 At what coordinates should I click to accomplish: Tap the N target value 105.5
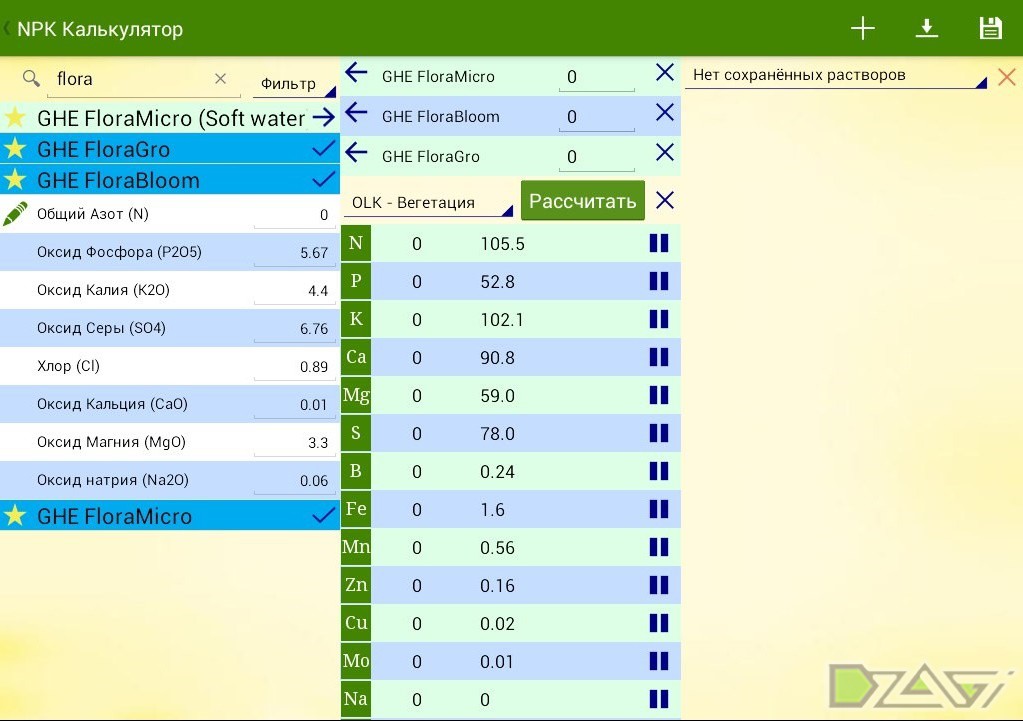[502, 244]
